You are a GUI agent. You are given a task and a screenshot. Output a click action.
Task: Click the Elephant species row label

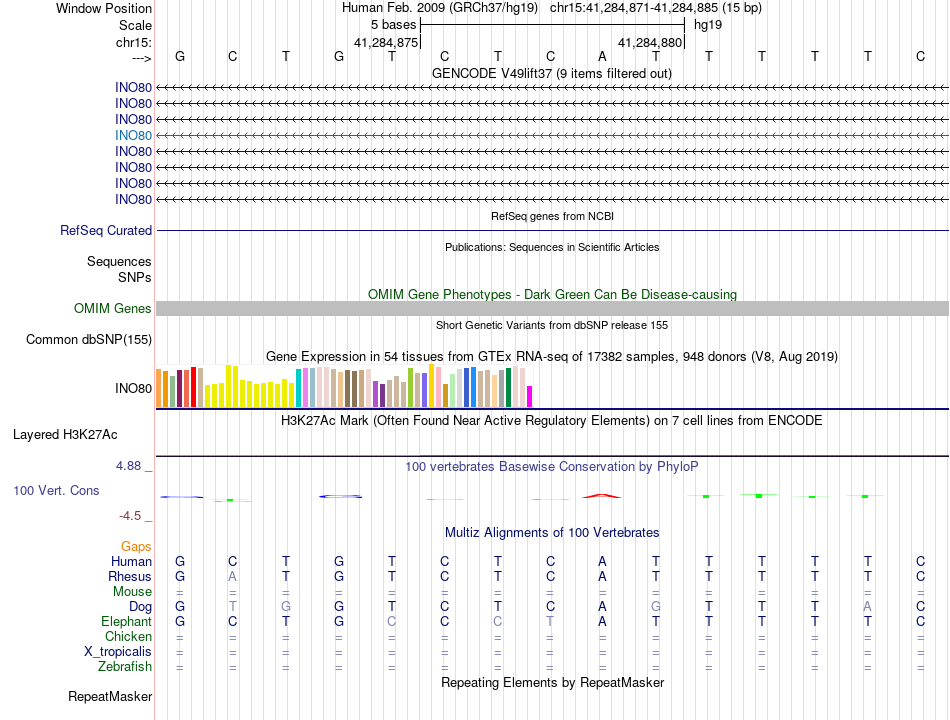pyautogui.click(x=127, y=621)
